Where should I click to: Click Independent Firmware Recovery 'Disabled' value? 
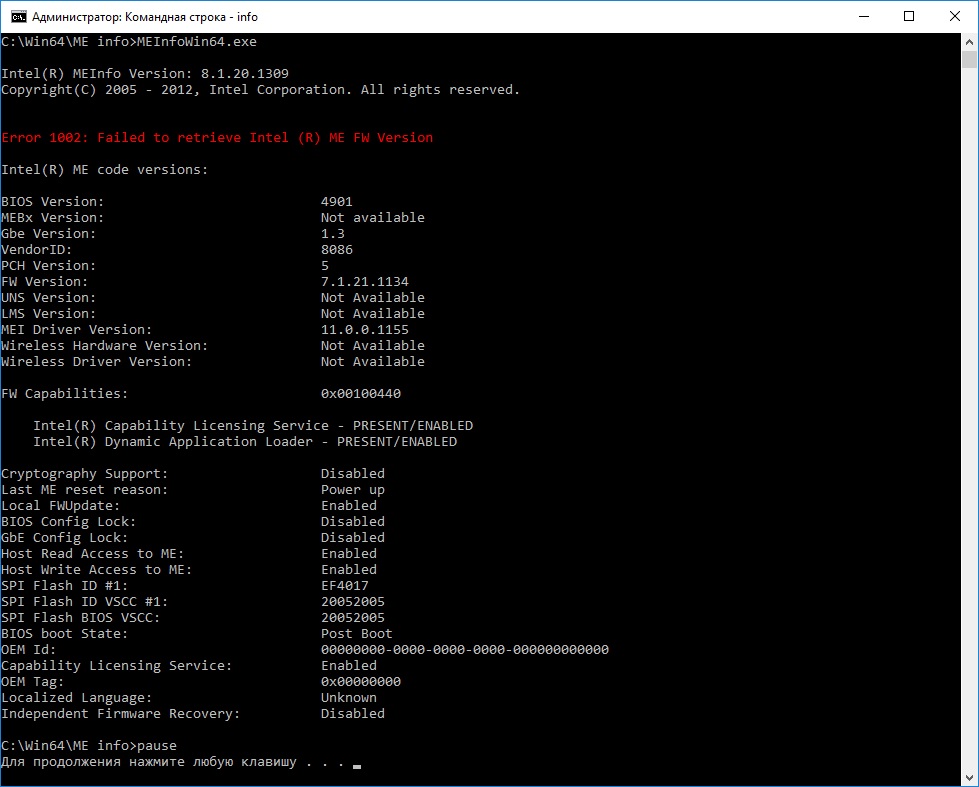pyautogui.click(x=353, y=713)
